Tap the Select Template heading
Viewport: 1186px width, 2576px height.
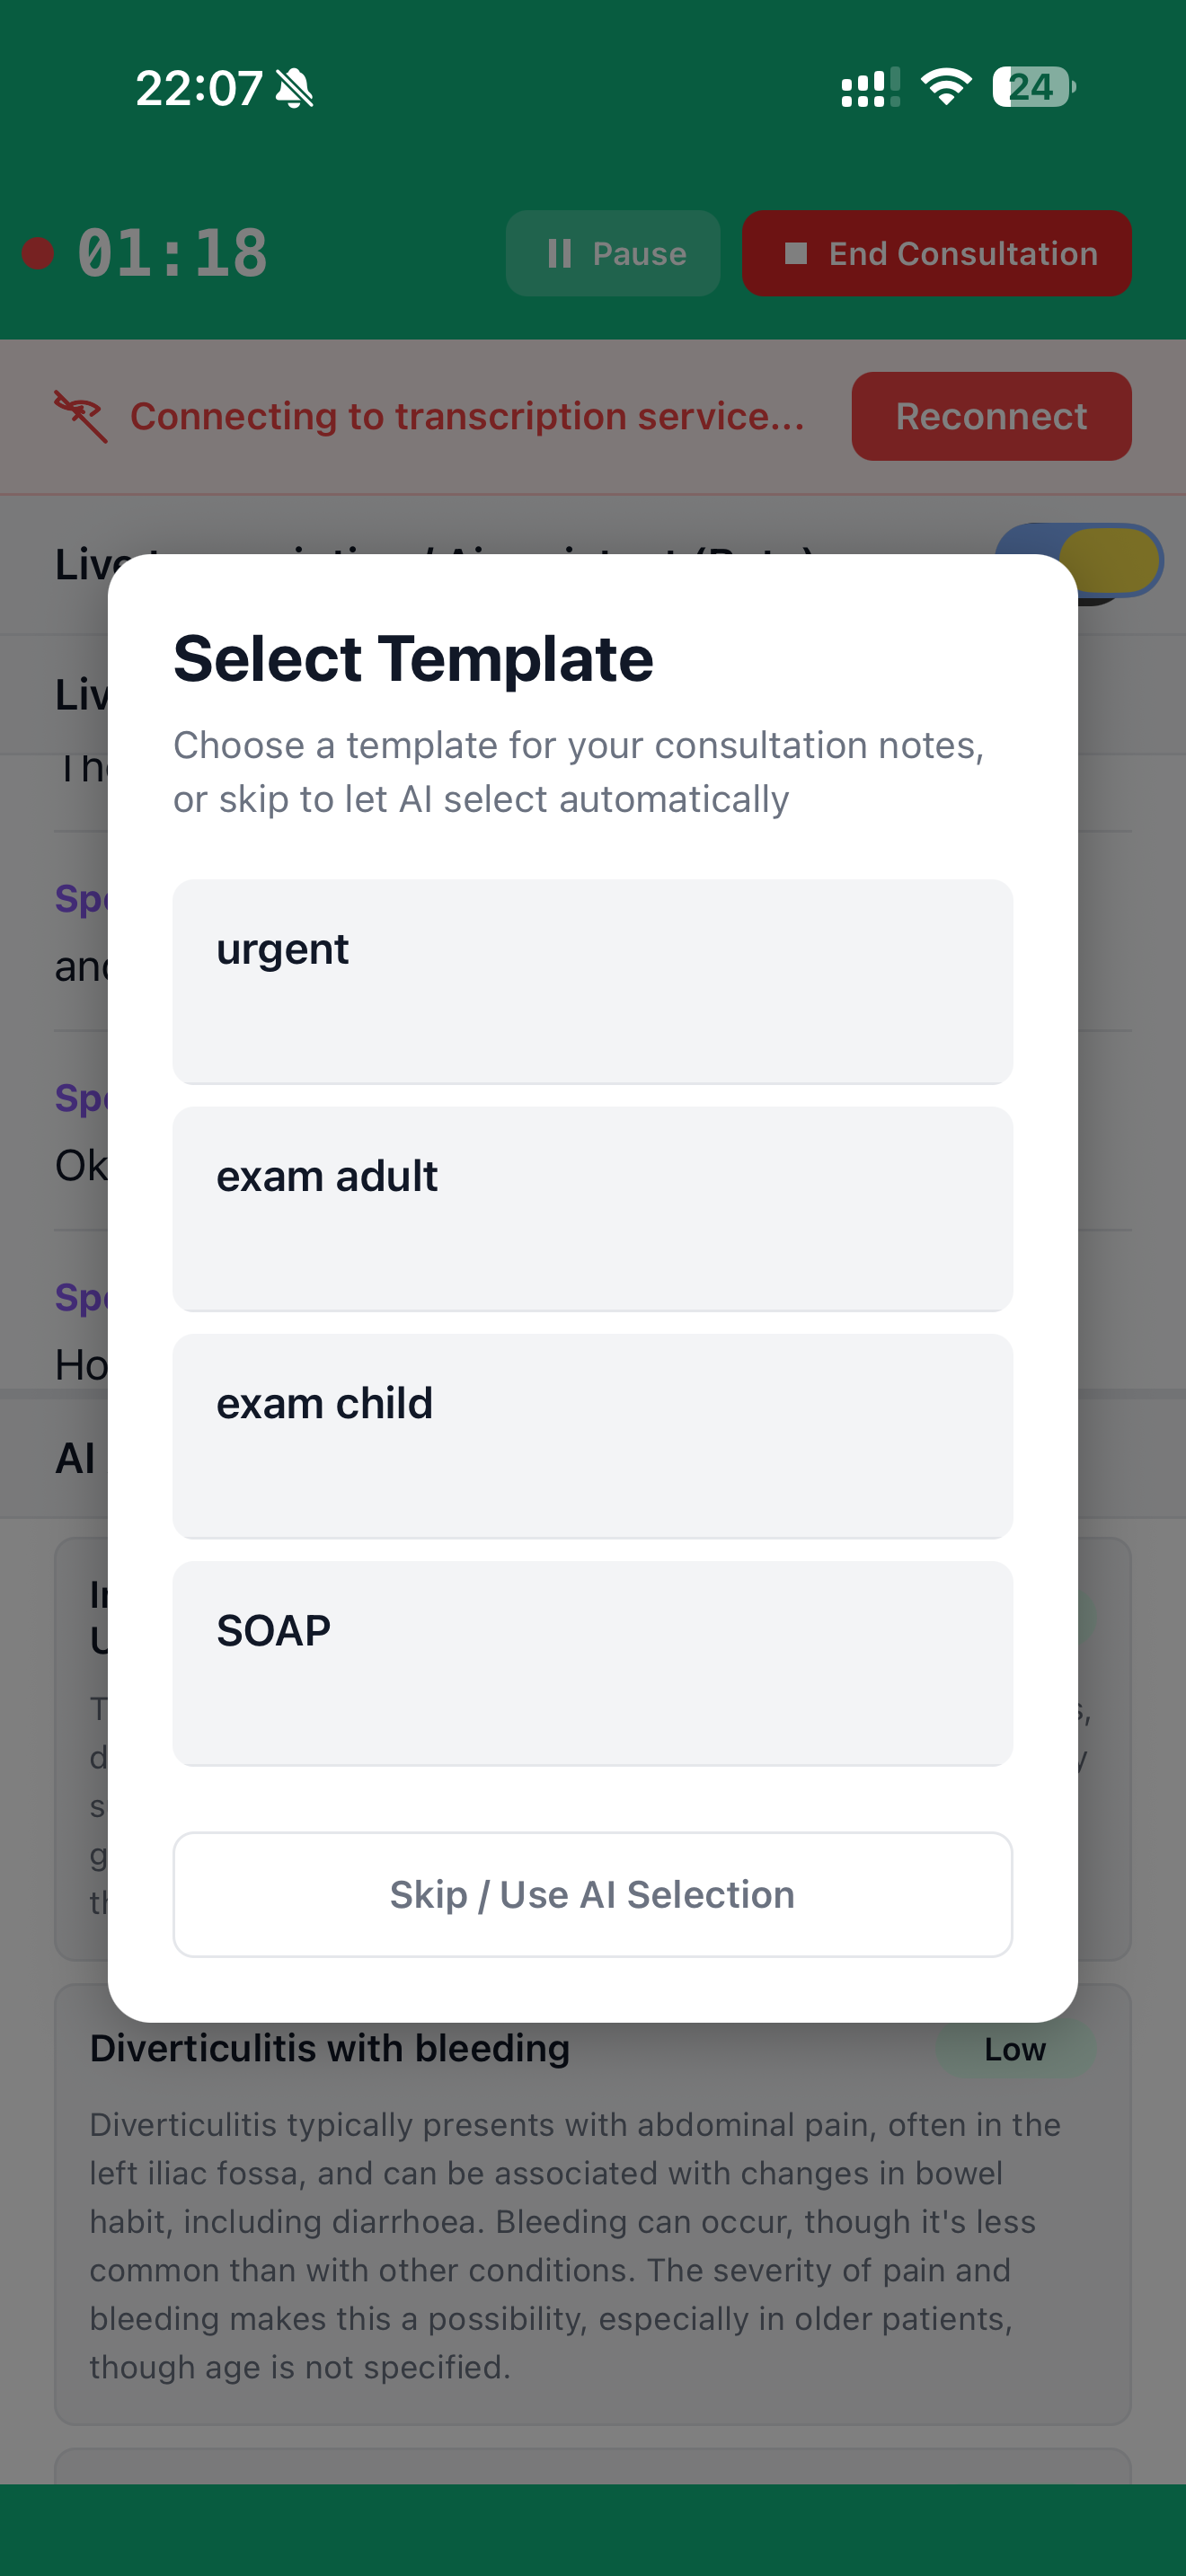click(x=413, y=659)
